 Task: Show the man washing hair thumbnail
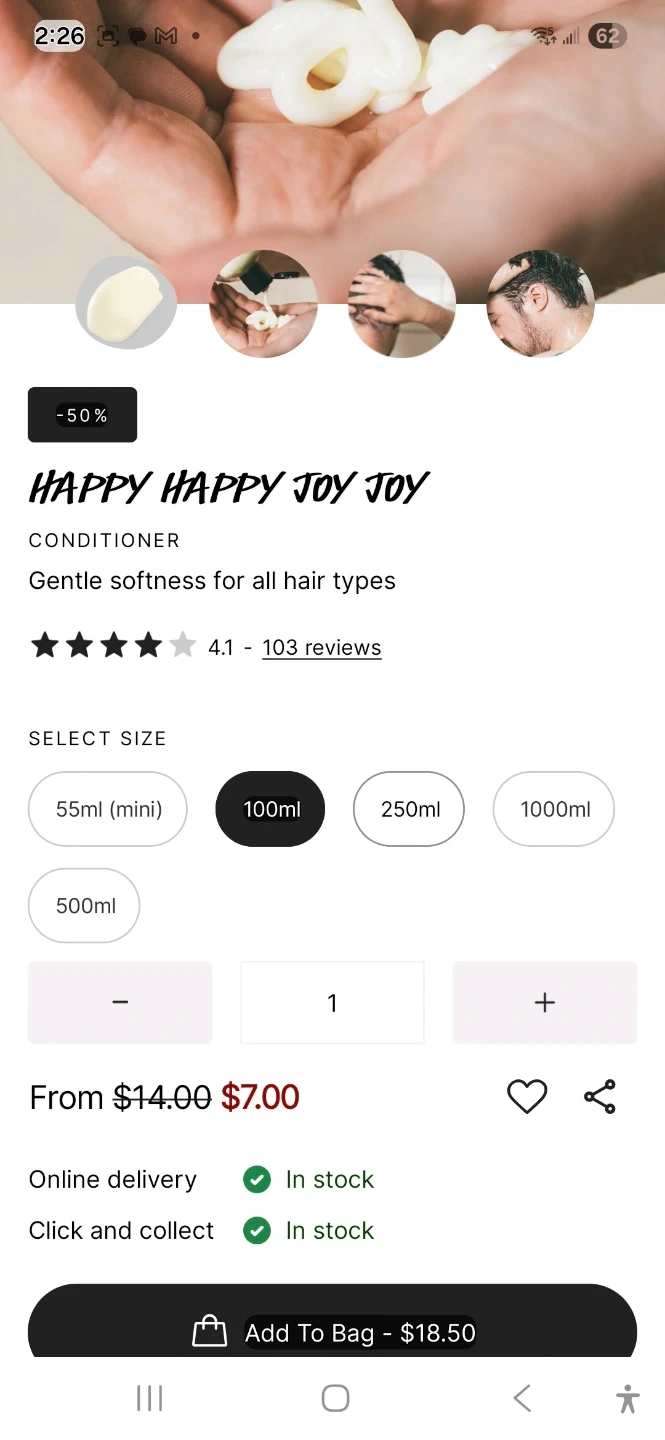pos(540,303)
